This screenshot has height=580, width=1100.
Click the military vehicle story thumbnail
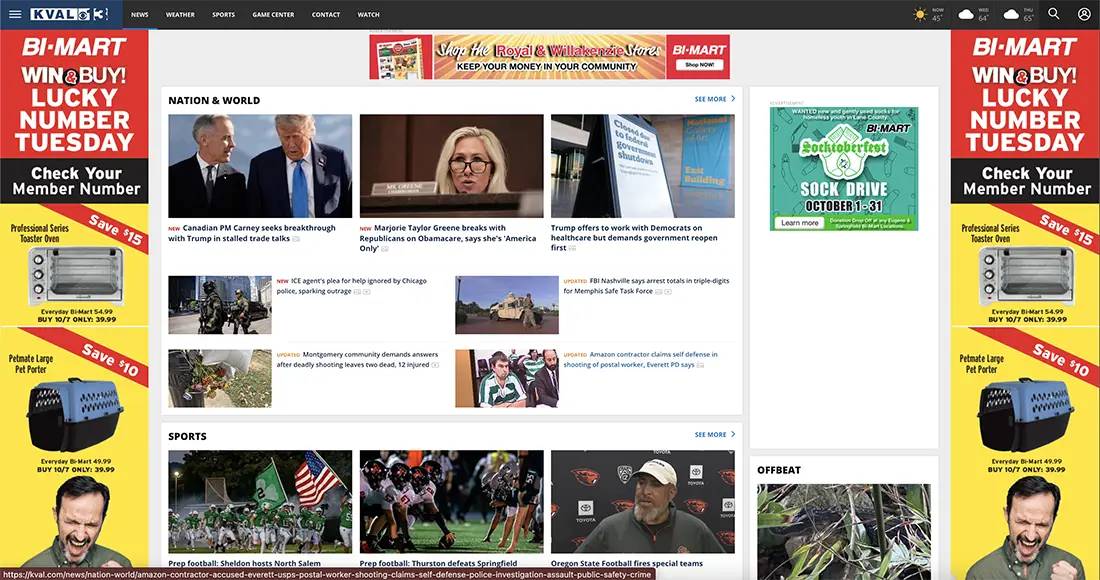click(x=507, y=305)
